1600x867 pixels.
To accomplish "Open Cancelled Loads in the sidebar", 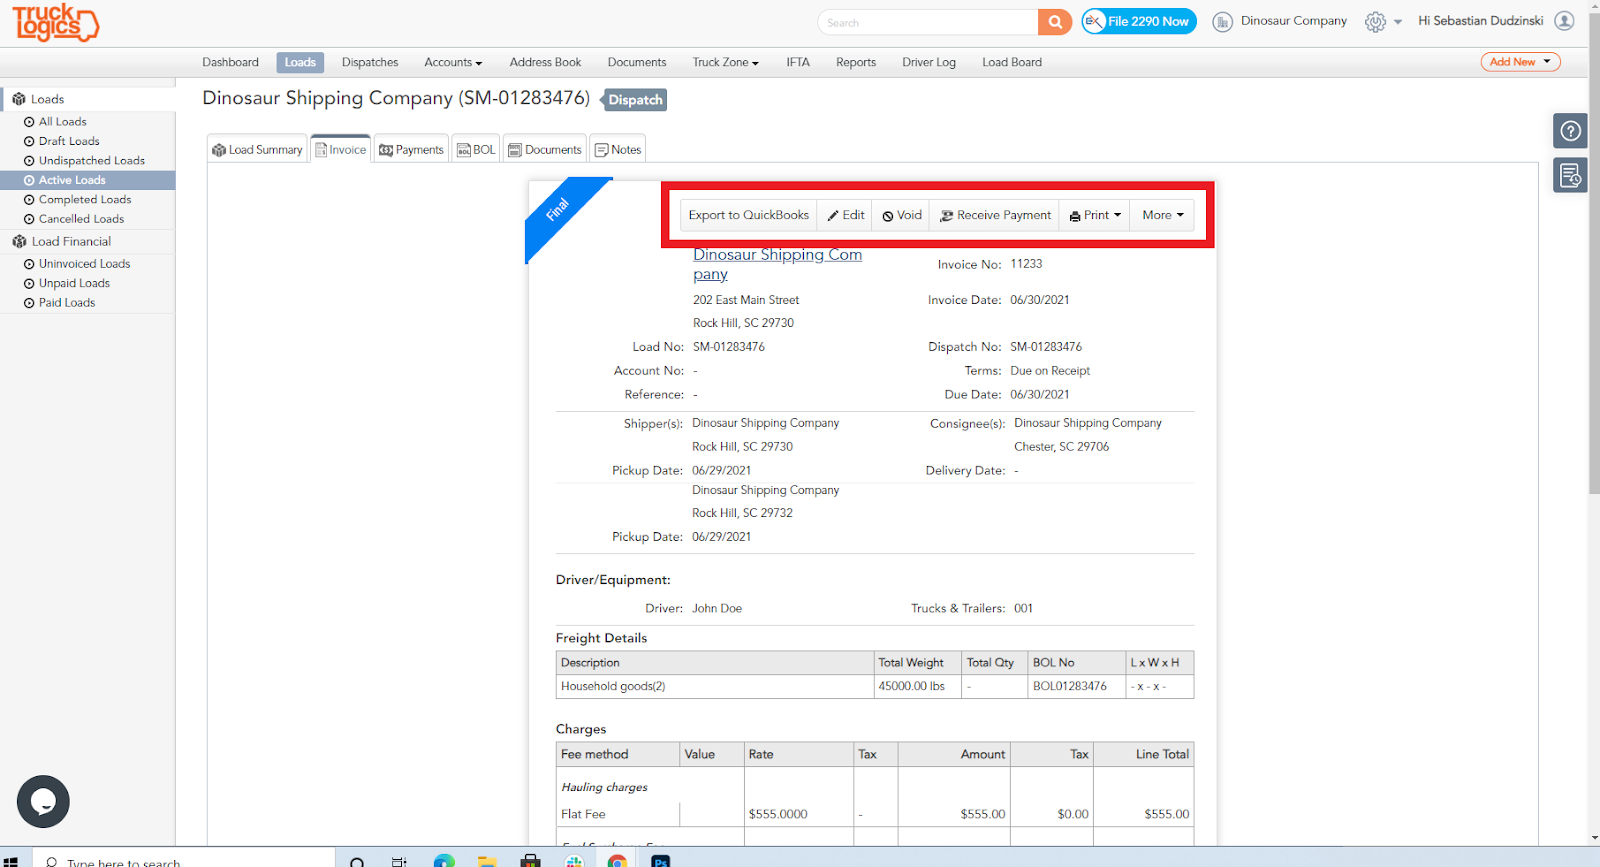I will pyautogui.click(x=82, y=219).
